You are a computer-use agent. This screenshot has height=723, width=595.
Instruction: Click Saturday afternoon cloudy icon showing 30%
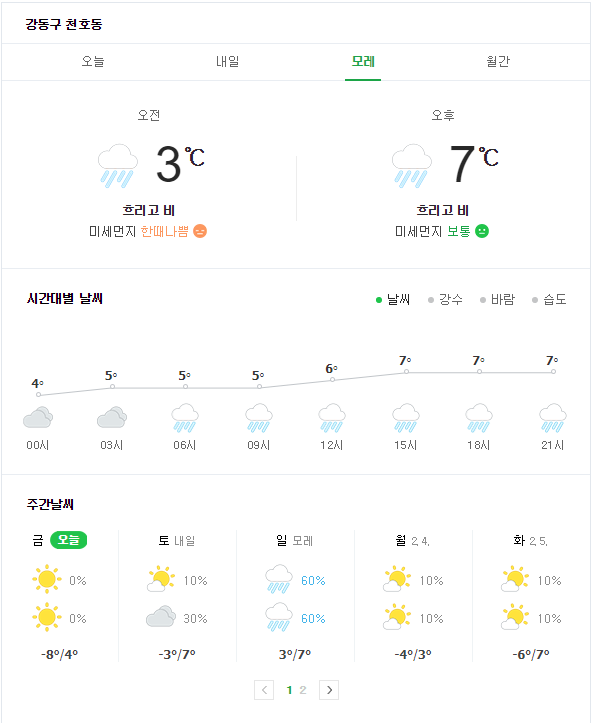[161, 616]
